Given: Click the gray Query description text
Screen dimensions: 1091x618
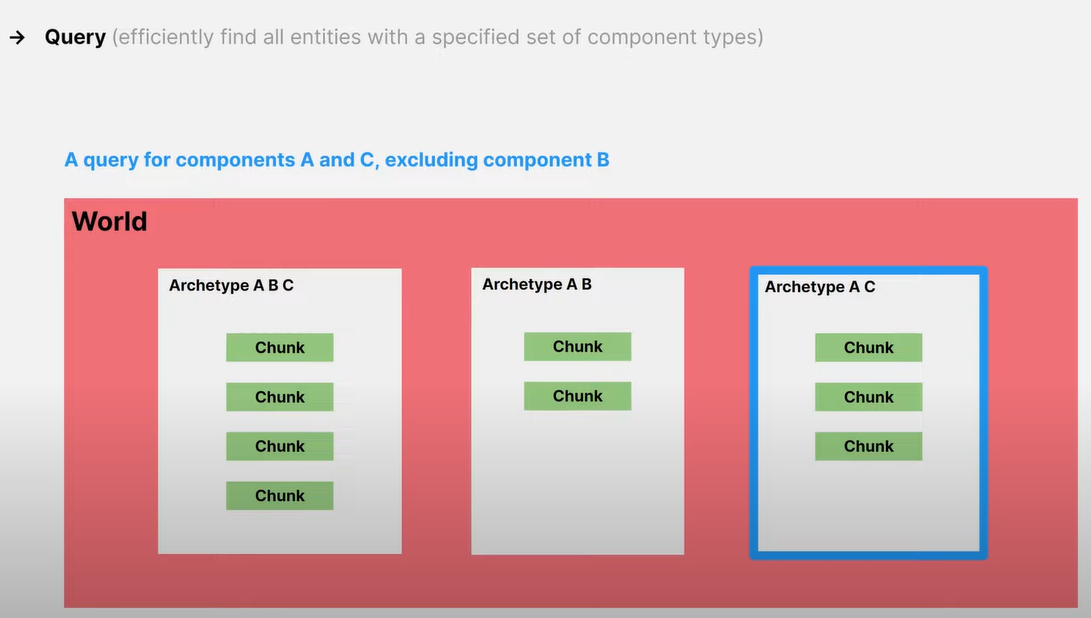Looking at the screenshot, I should [x=437, y=38].
